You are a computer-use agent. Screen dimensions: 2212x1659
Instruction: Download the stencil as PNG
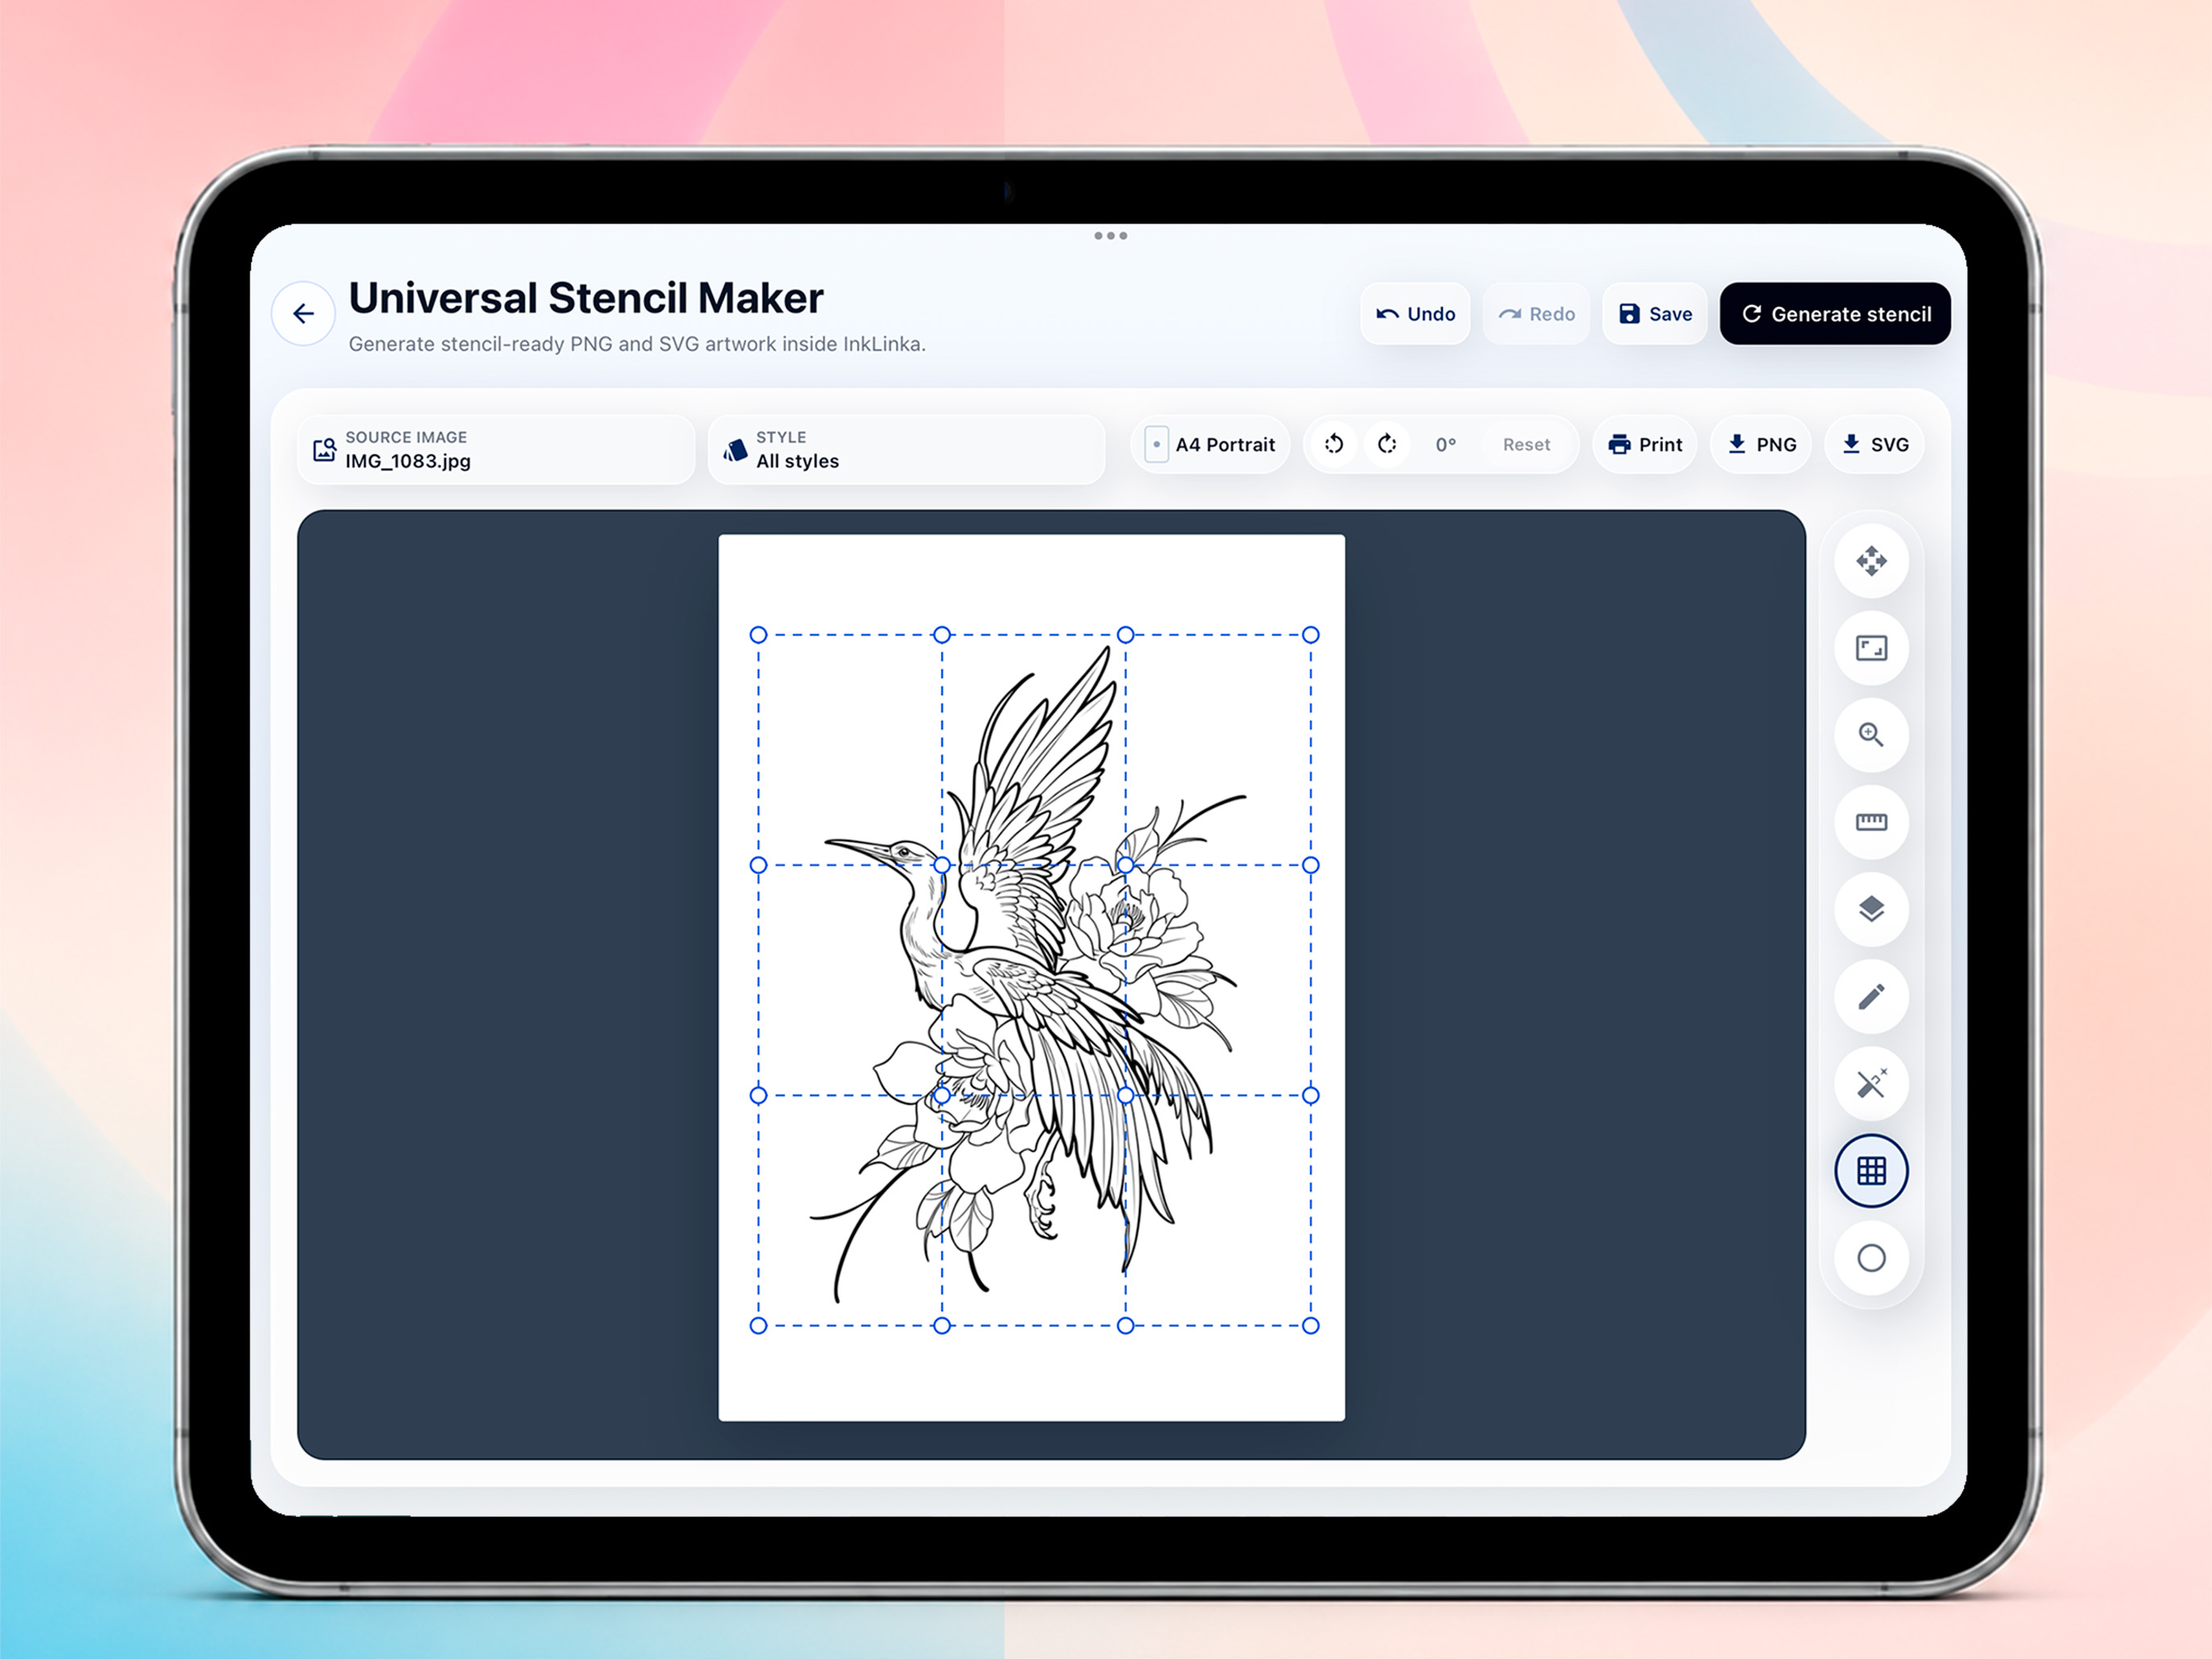tap(1761, 445)
